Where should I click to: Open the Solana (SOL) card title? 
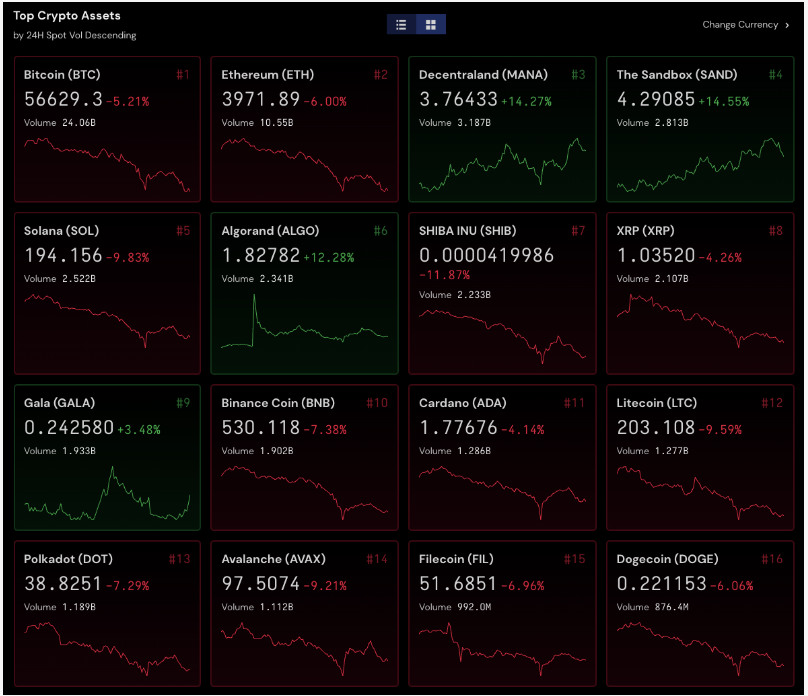[x=61, y=231]
